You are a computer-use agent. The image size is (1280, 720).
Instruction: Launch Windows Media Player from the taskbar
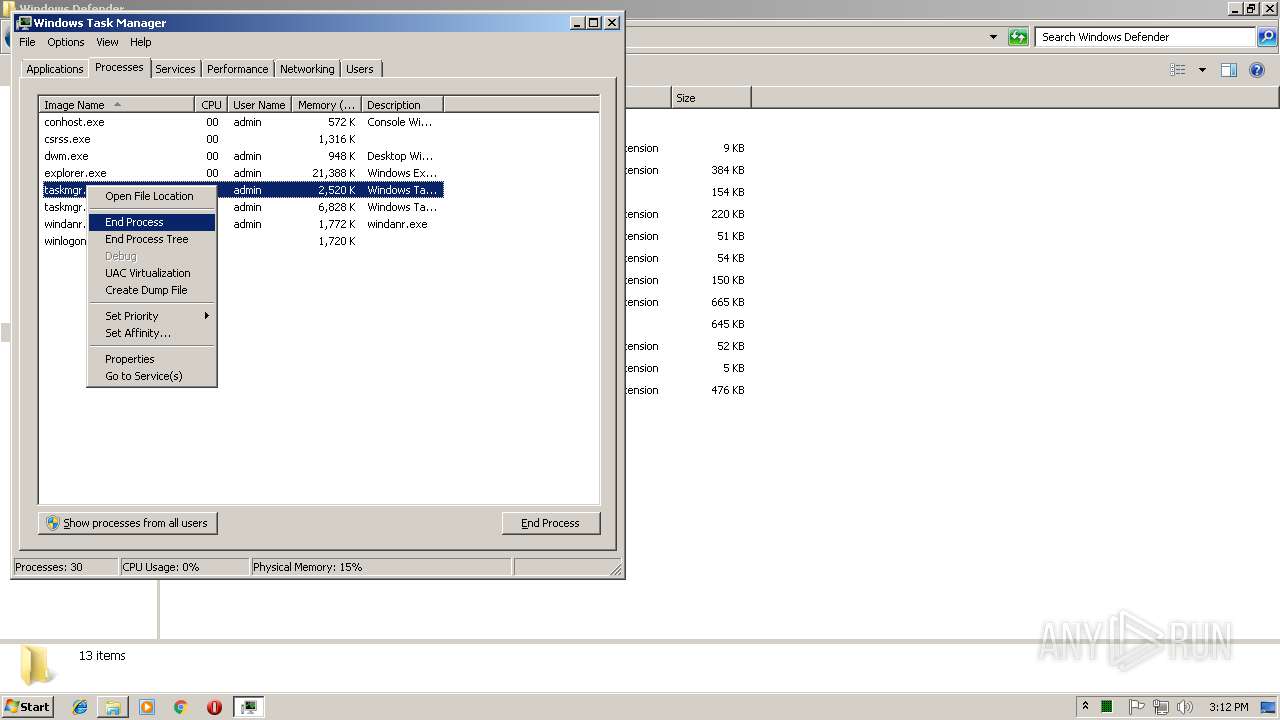point(147,707)
